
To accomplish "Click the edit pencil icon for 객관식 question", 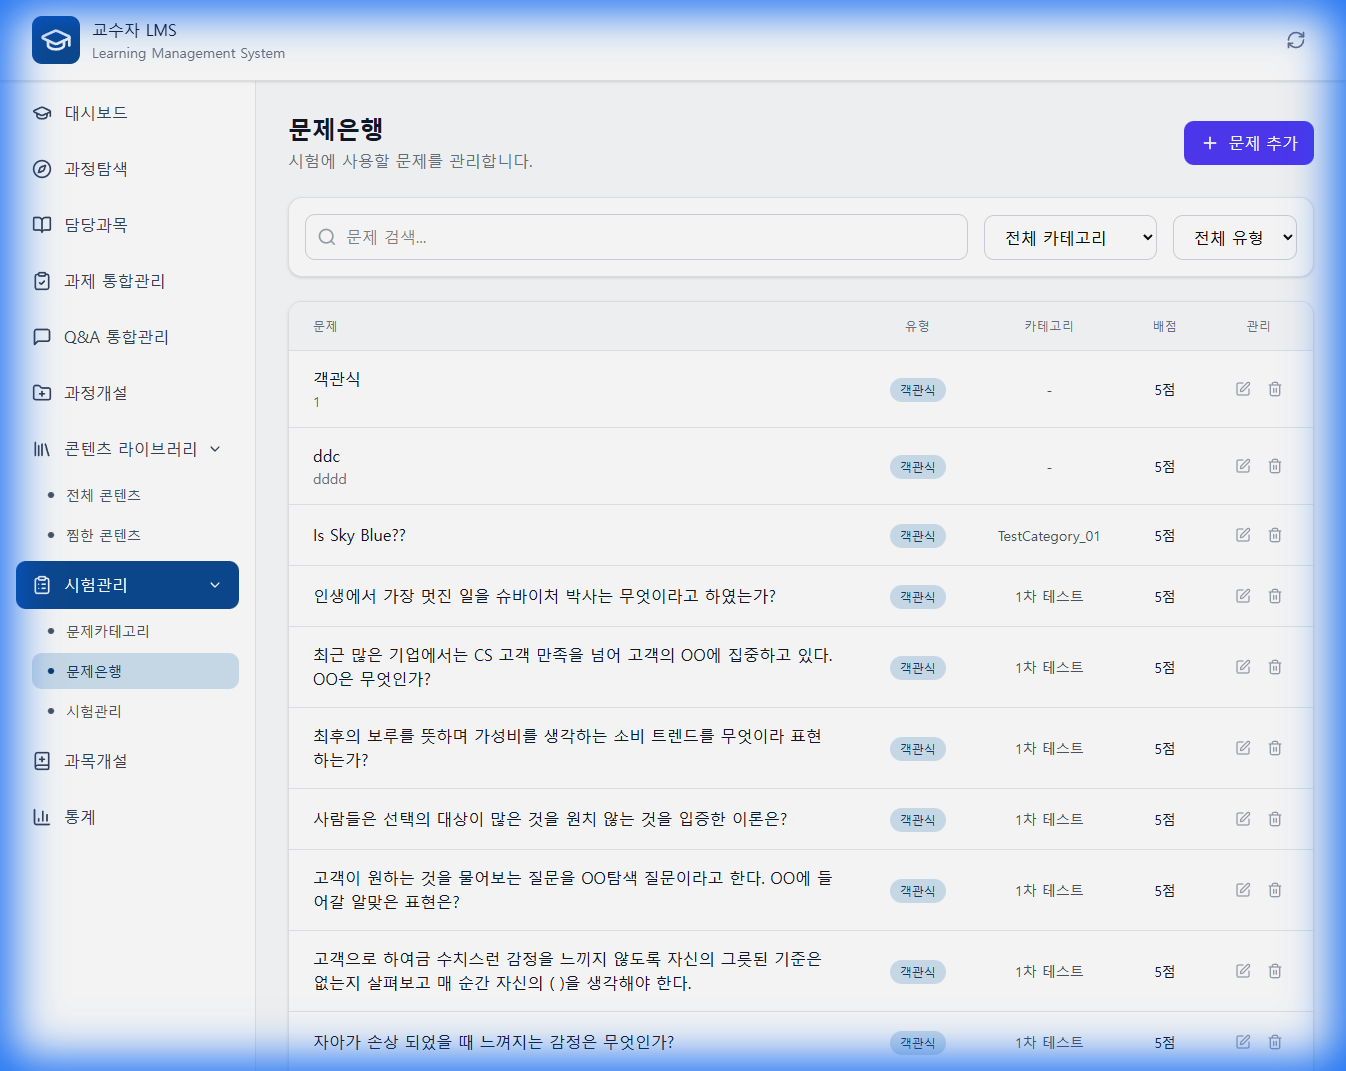I will point(1242,389).
